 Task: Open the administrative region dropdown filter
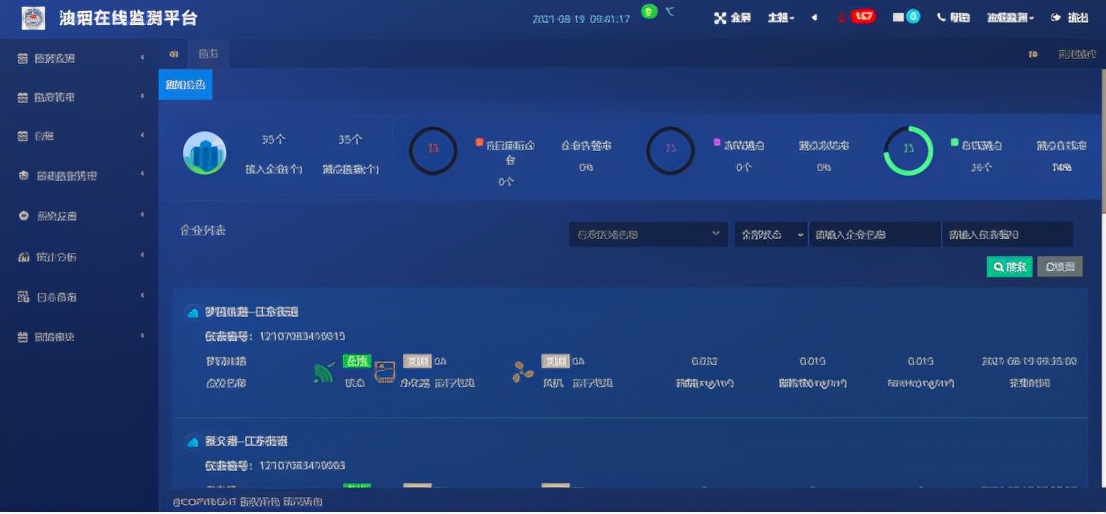point(648,234)
